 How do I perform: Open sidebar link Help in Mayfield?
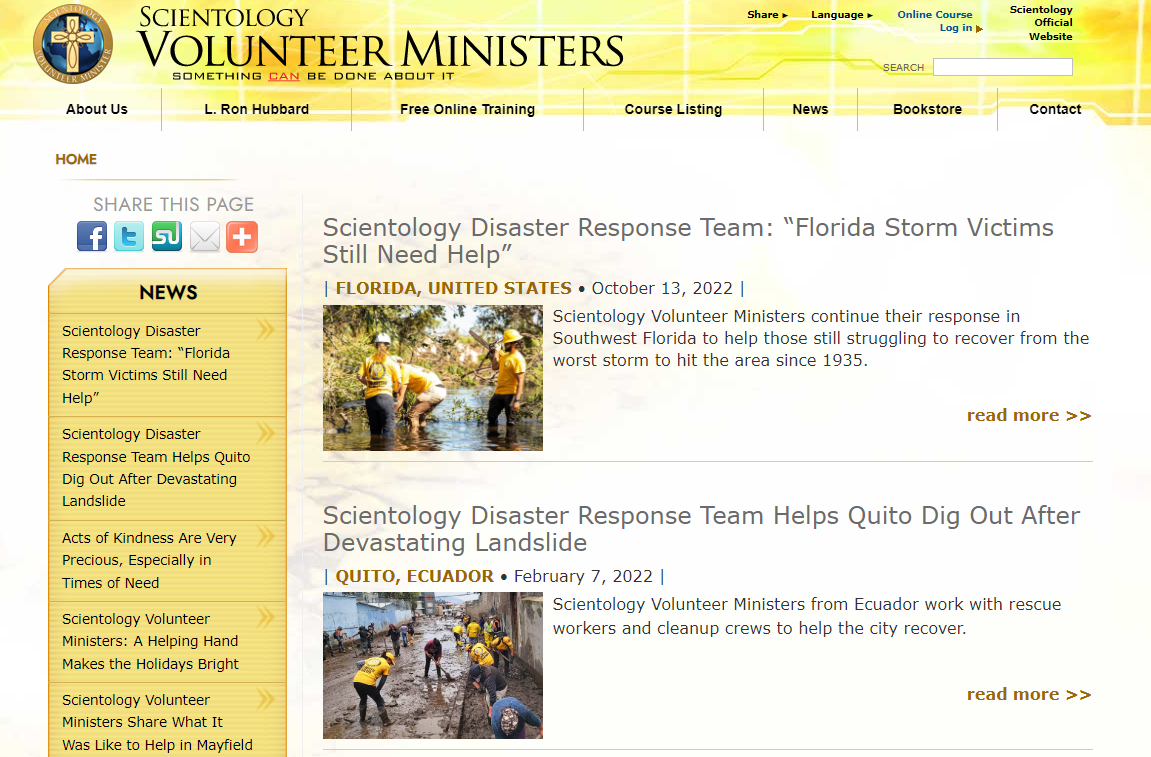(x=157, y=722)
